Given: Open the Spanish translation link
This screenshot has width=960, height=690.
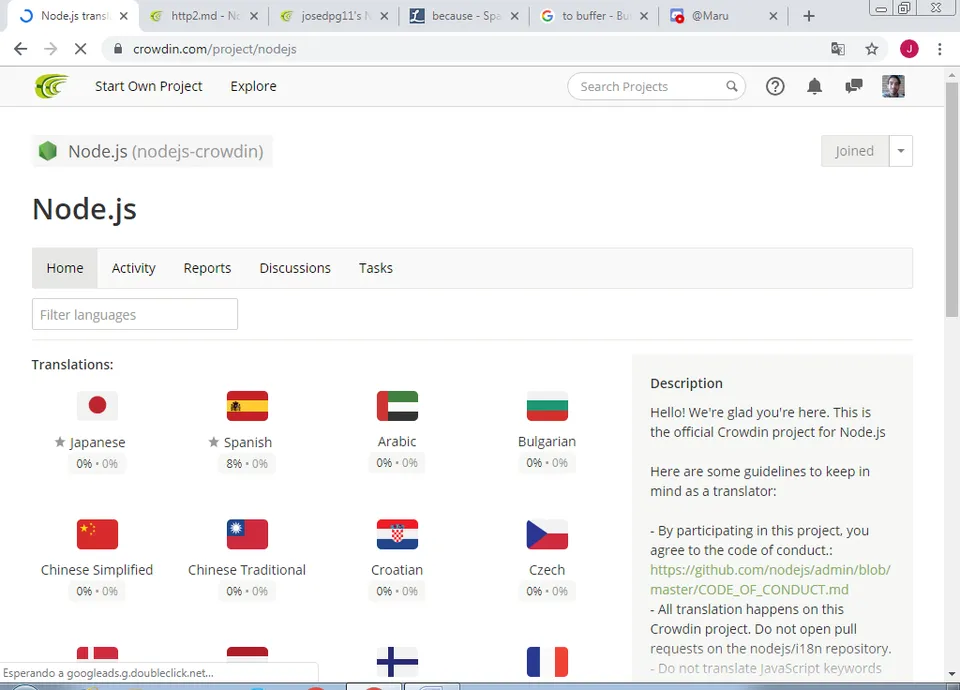Looking at the screenshot, I should tap(247, 442).
